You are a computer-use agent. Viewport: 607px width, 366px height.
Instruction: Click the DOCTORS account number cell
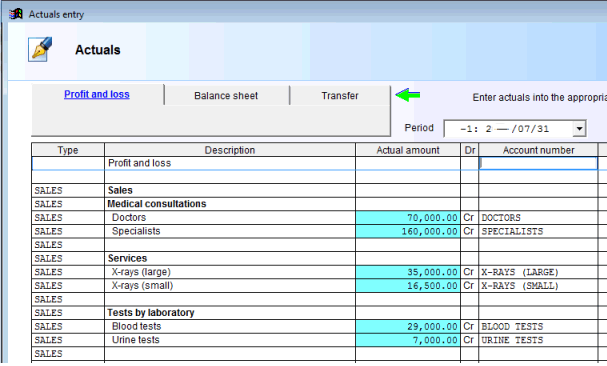[538, 218]
